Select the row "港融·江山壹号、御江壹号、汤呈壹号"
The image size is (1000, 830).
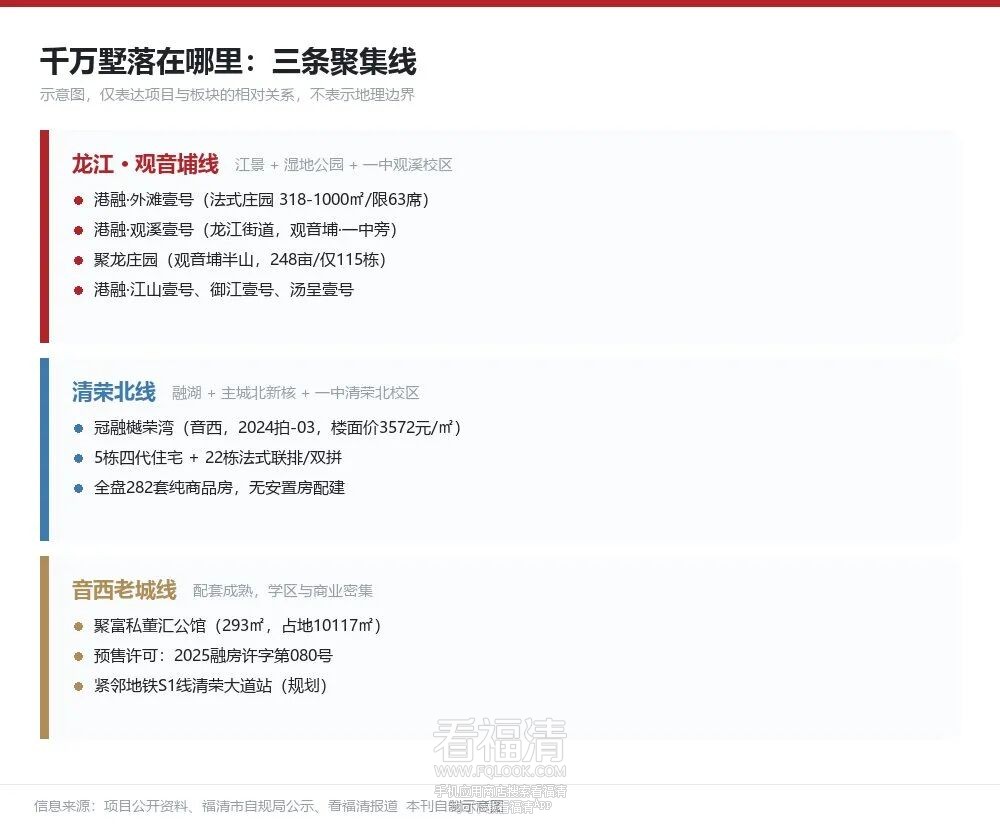[x=214, y=290]
